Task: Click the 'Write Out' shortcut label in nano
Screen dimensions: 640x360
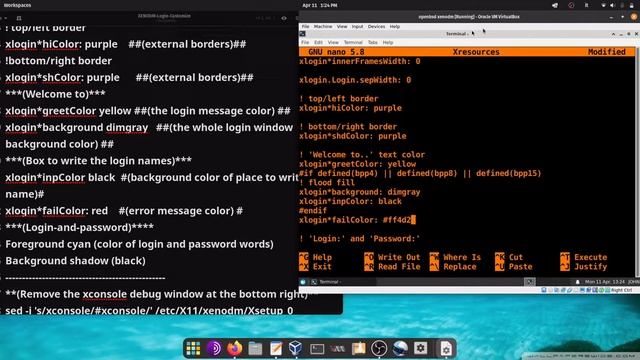Action: [399, 257]
